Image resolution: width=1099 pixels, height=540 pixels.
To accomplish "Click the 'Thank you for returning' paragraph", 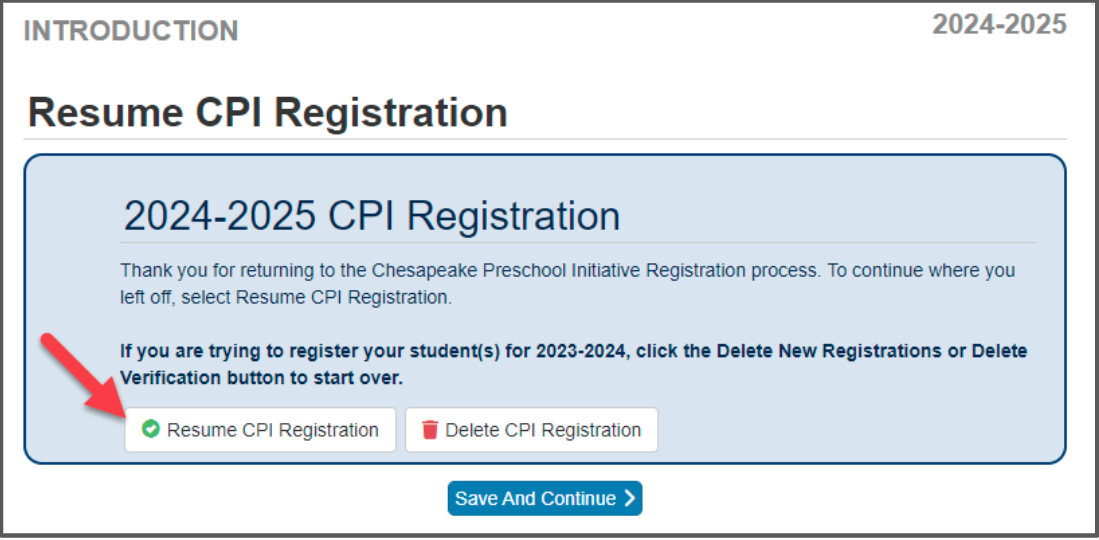I will pos(567,284).
